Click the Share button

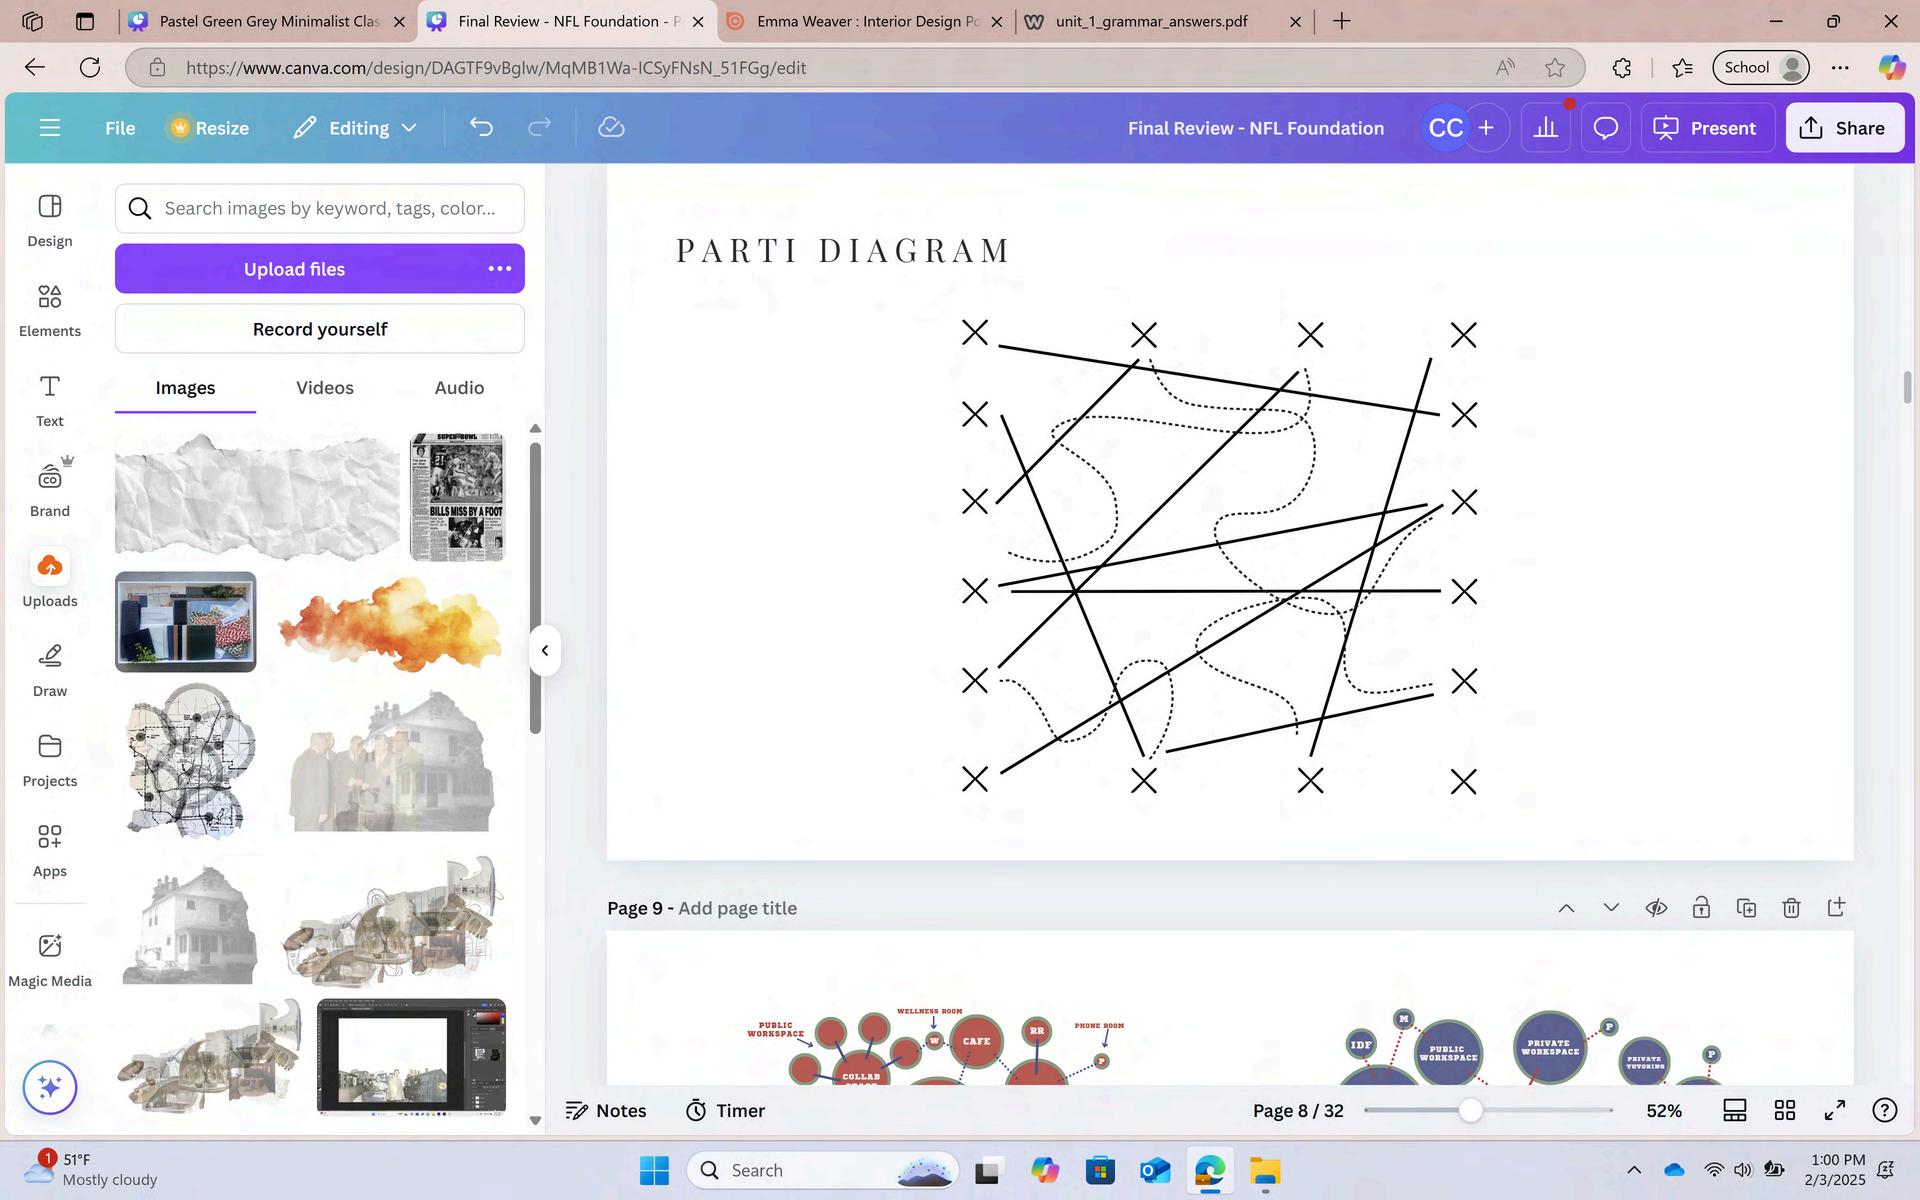[x=1844, y=128]
